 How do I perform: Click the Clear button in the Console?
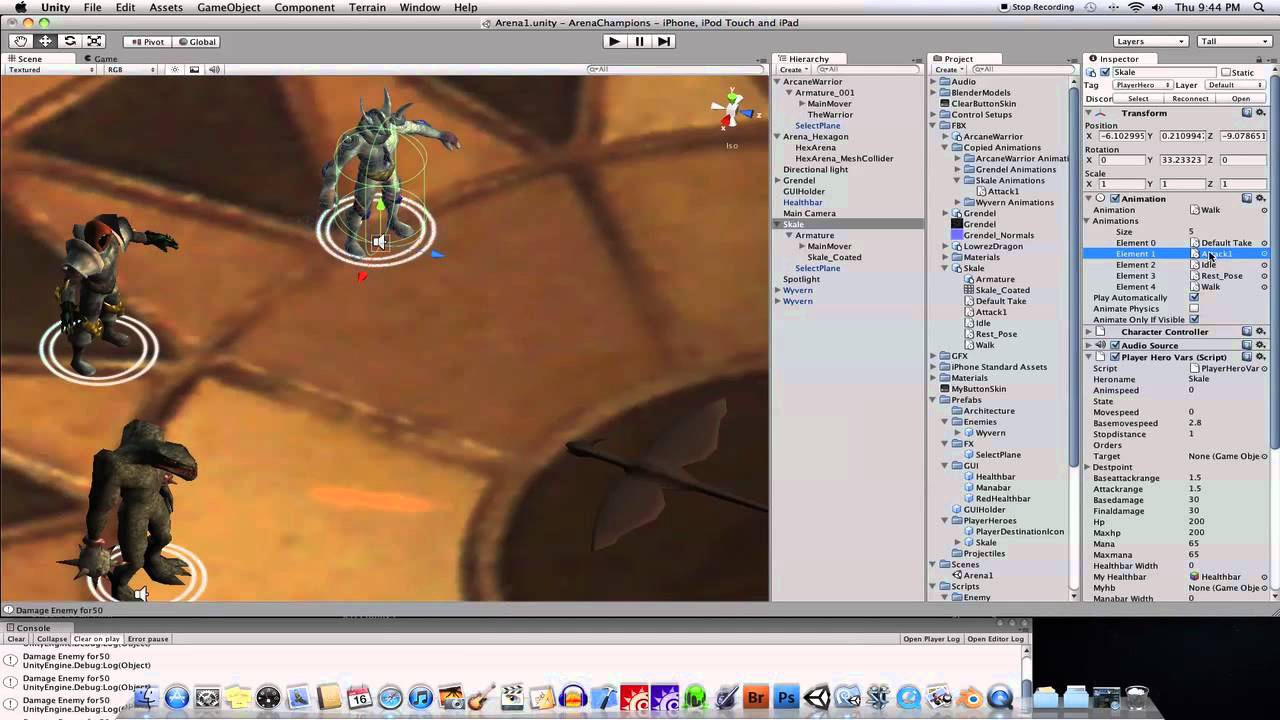(15, 638)
